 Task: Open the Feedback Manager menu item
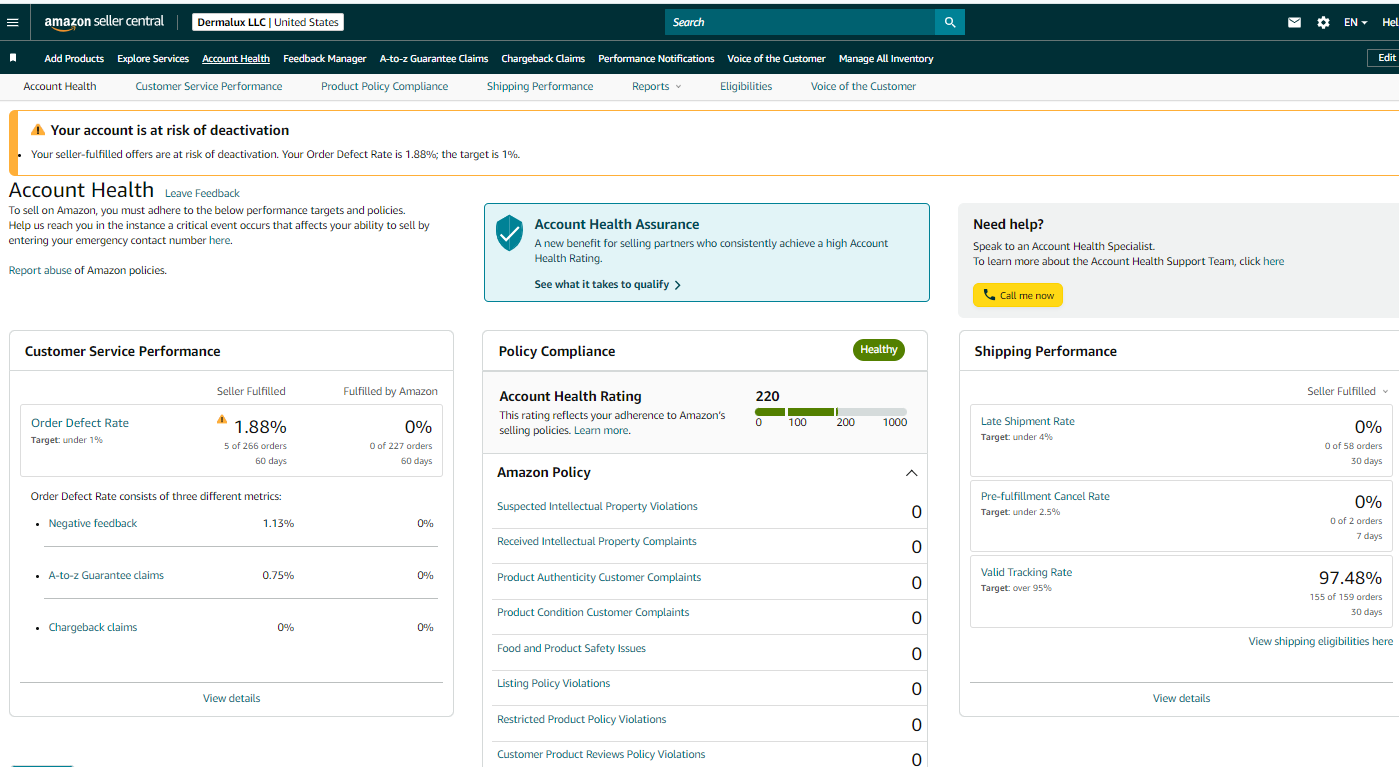coord(325,59)
